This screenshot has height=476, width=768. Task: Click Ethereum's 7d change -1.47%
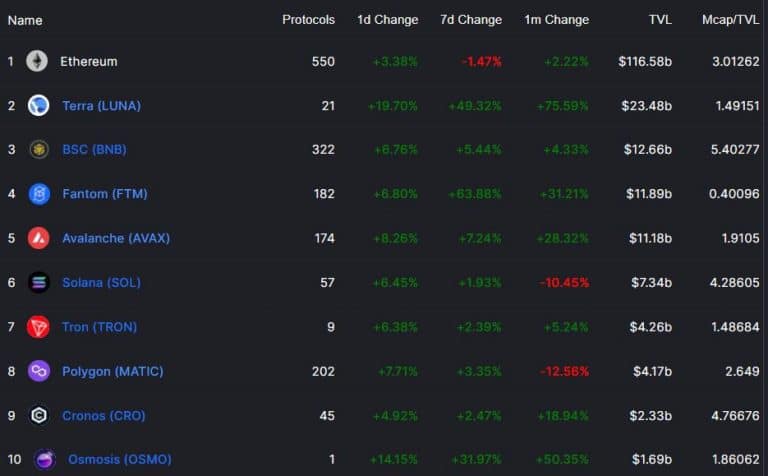(481, 62)
